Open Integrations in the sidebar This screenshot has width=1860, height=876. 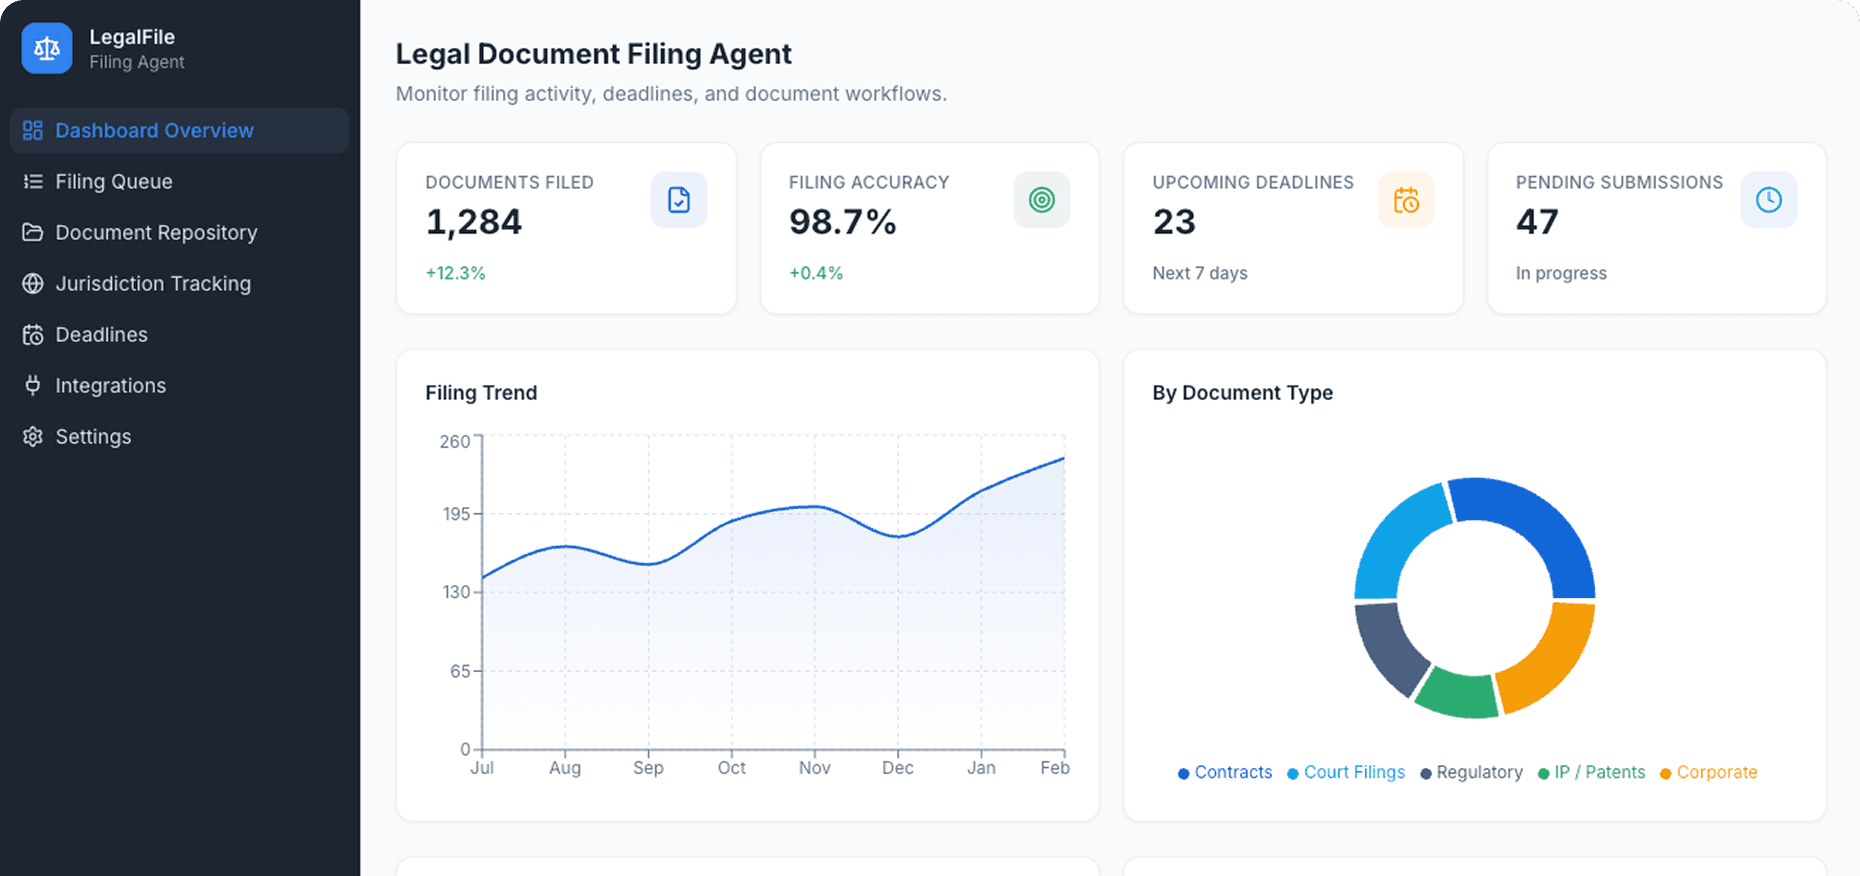coord(179,385)
